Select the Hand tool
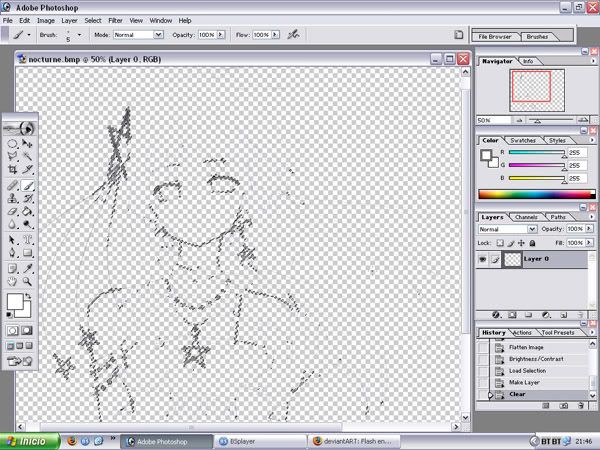 pyautogui.click(x=12, y=282)
